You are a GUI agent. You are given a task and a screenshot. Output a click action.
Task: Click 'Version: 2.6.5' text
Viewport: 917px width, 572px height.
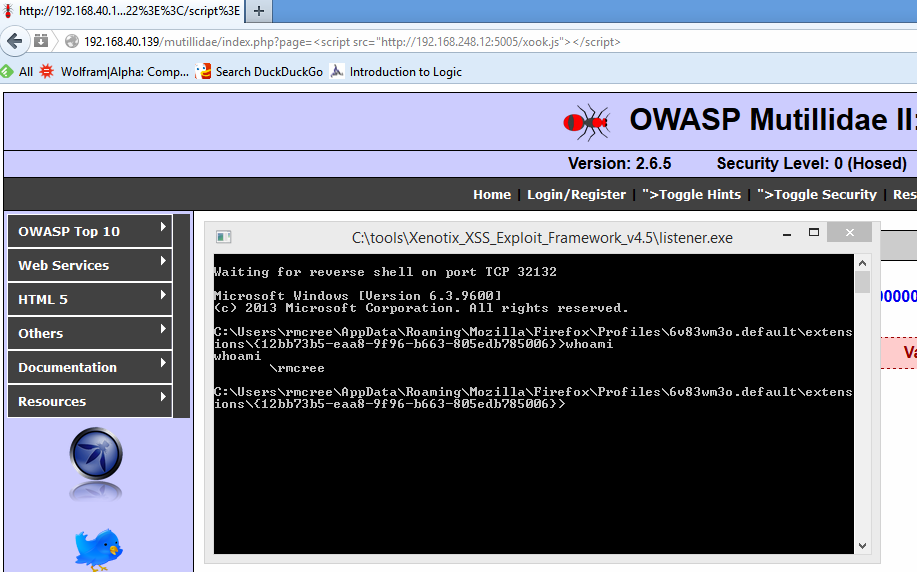tap(619, 163)
